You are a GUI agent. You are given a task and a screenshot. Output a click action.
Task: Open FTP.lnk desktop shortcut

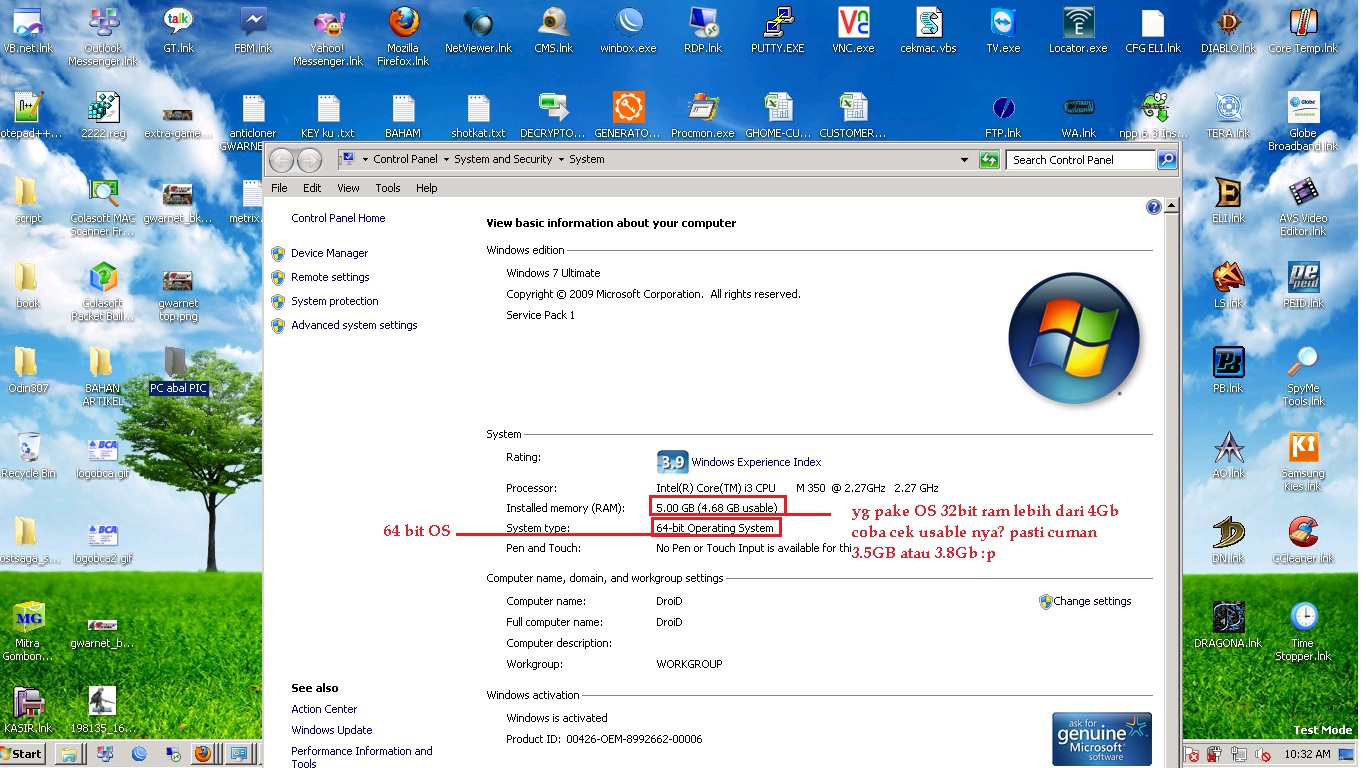pyautogui.click(x=1003, y=115)
